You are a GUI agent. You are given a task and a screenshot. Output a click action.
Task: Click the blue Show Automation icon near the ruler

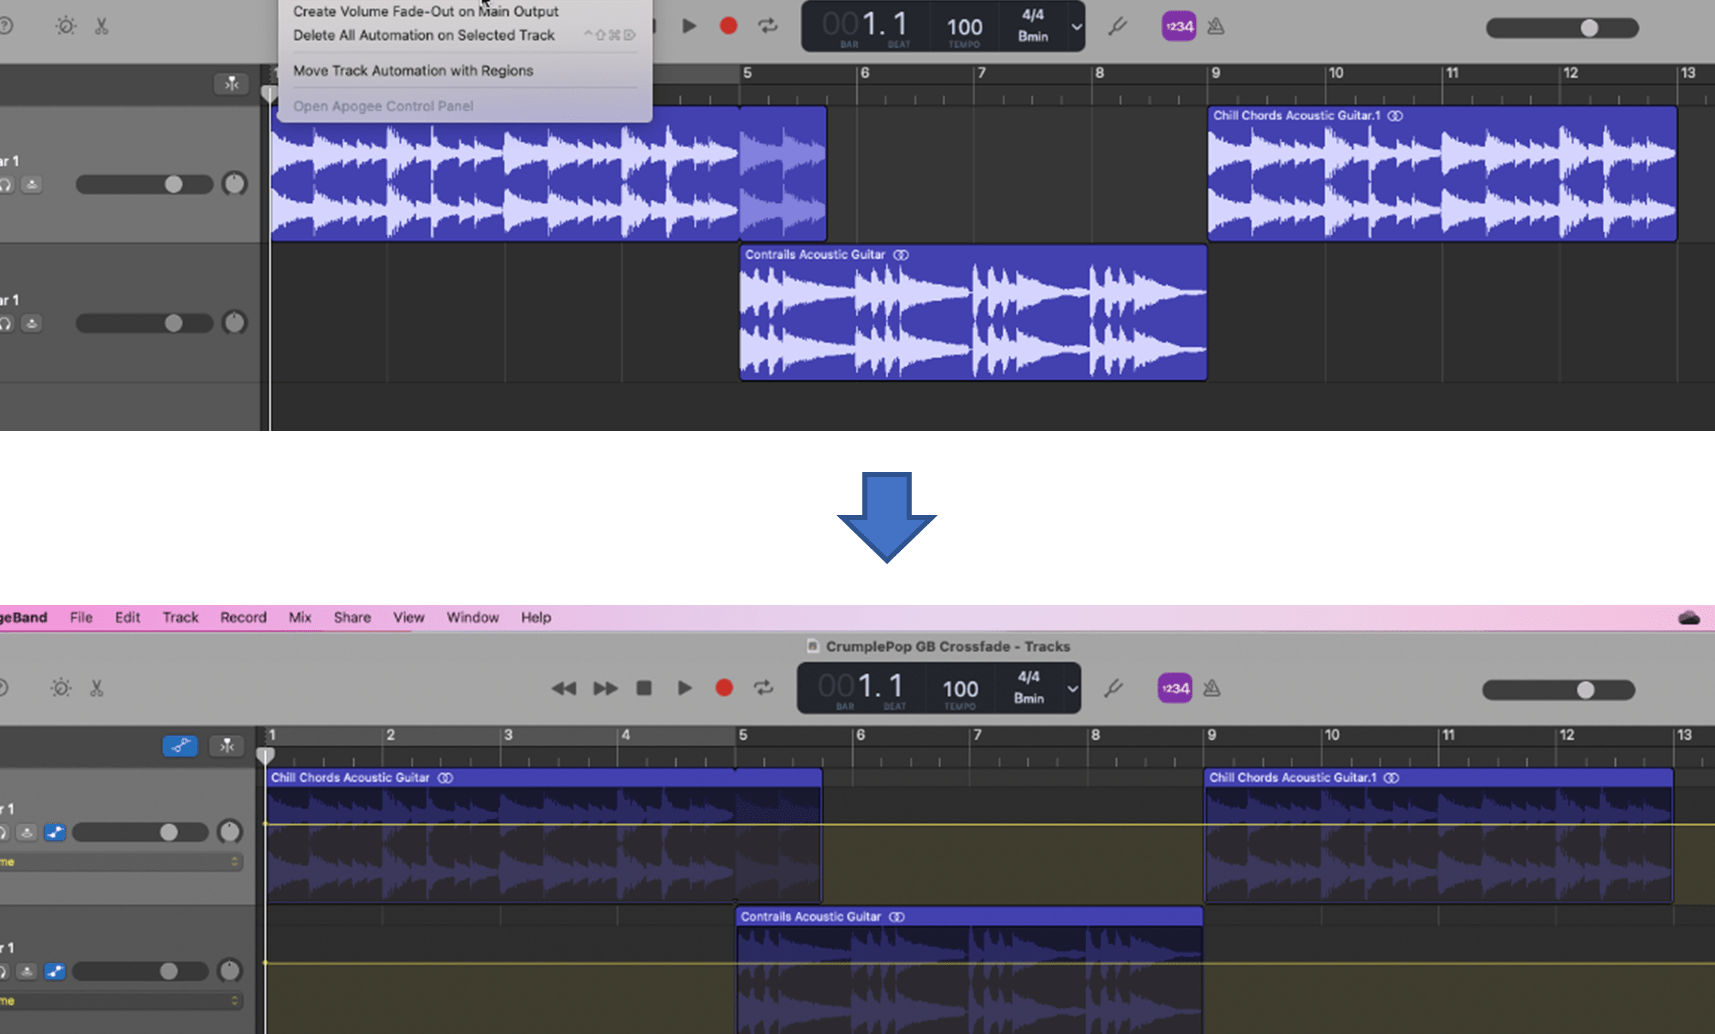pos(180,746)
